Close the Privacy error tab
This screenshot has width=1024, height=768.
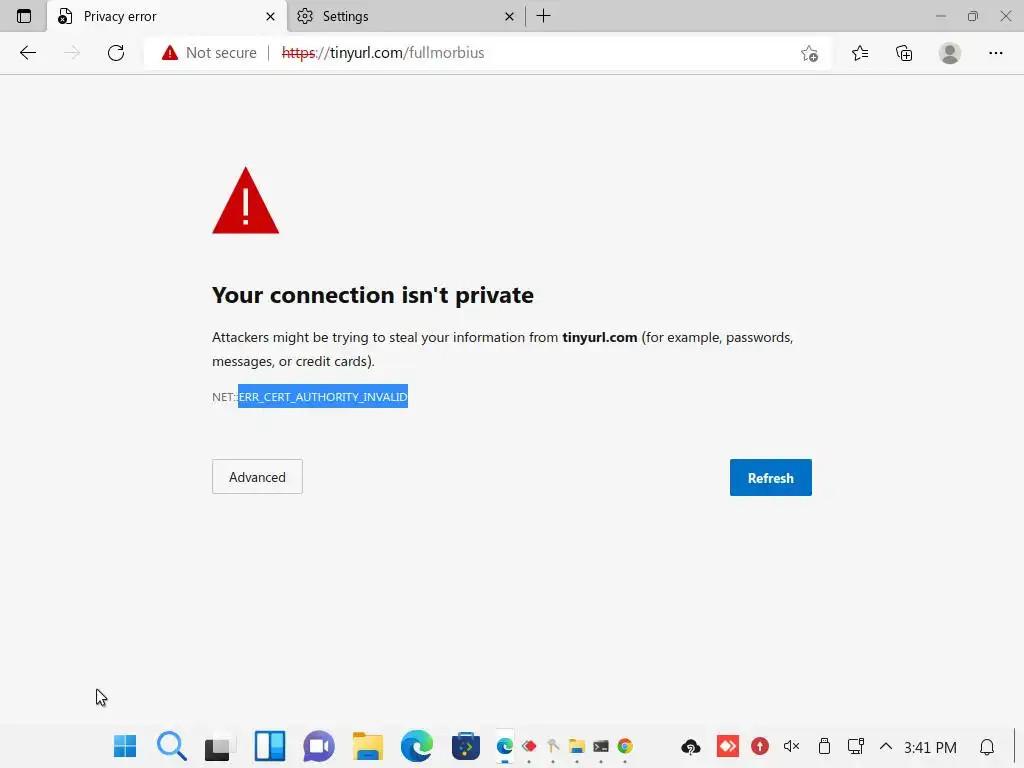click(x=270, y=16)
